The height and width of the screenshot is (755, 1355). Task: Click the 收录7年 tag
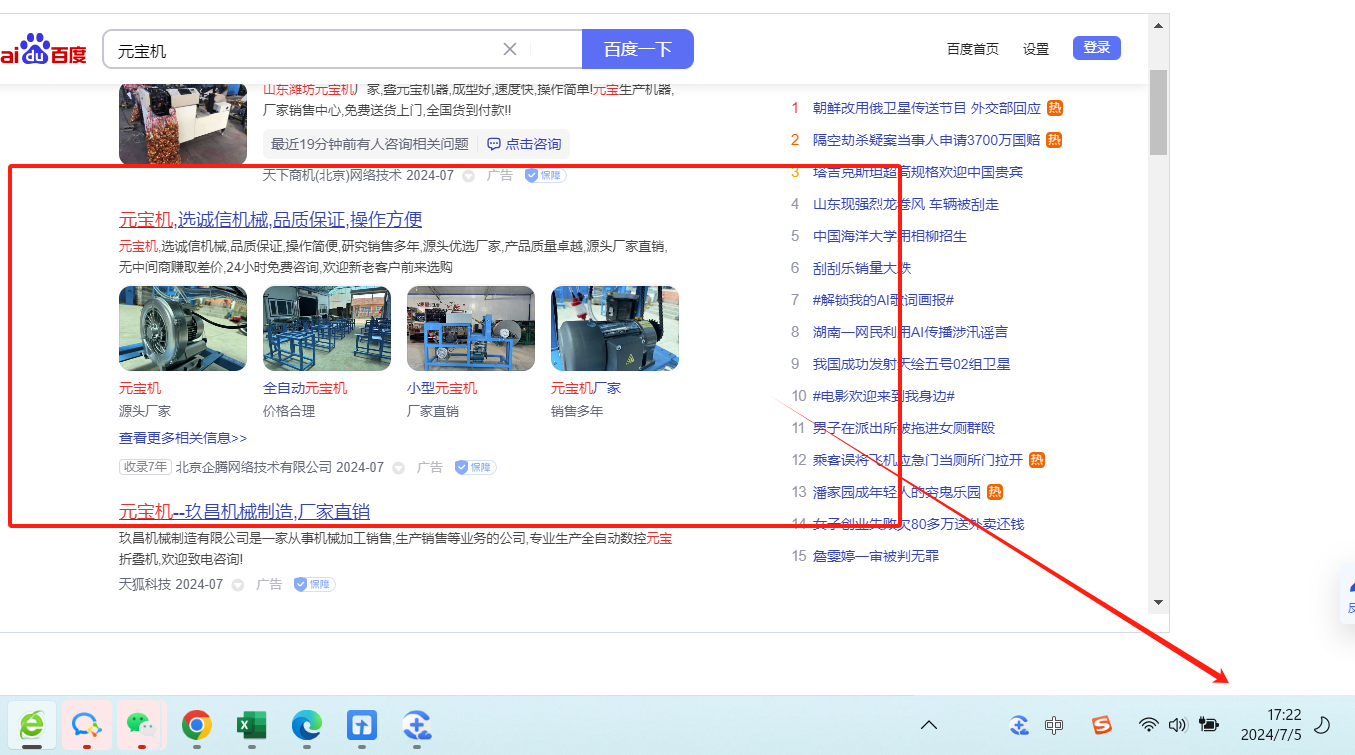[145, 467]
